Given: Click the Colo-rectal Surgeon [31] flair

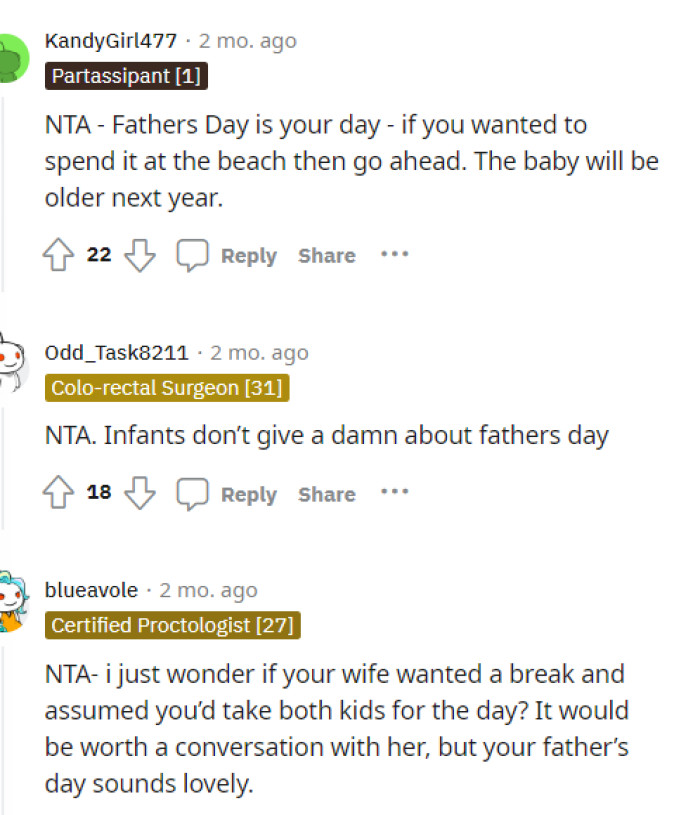Looking at the screenshot, I should (x=166, y=388).
